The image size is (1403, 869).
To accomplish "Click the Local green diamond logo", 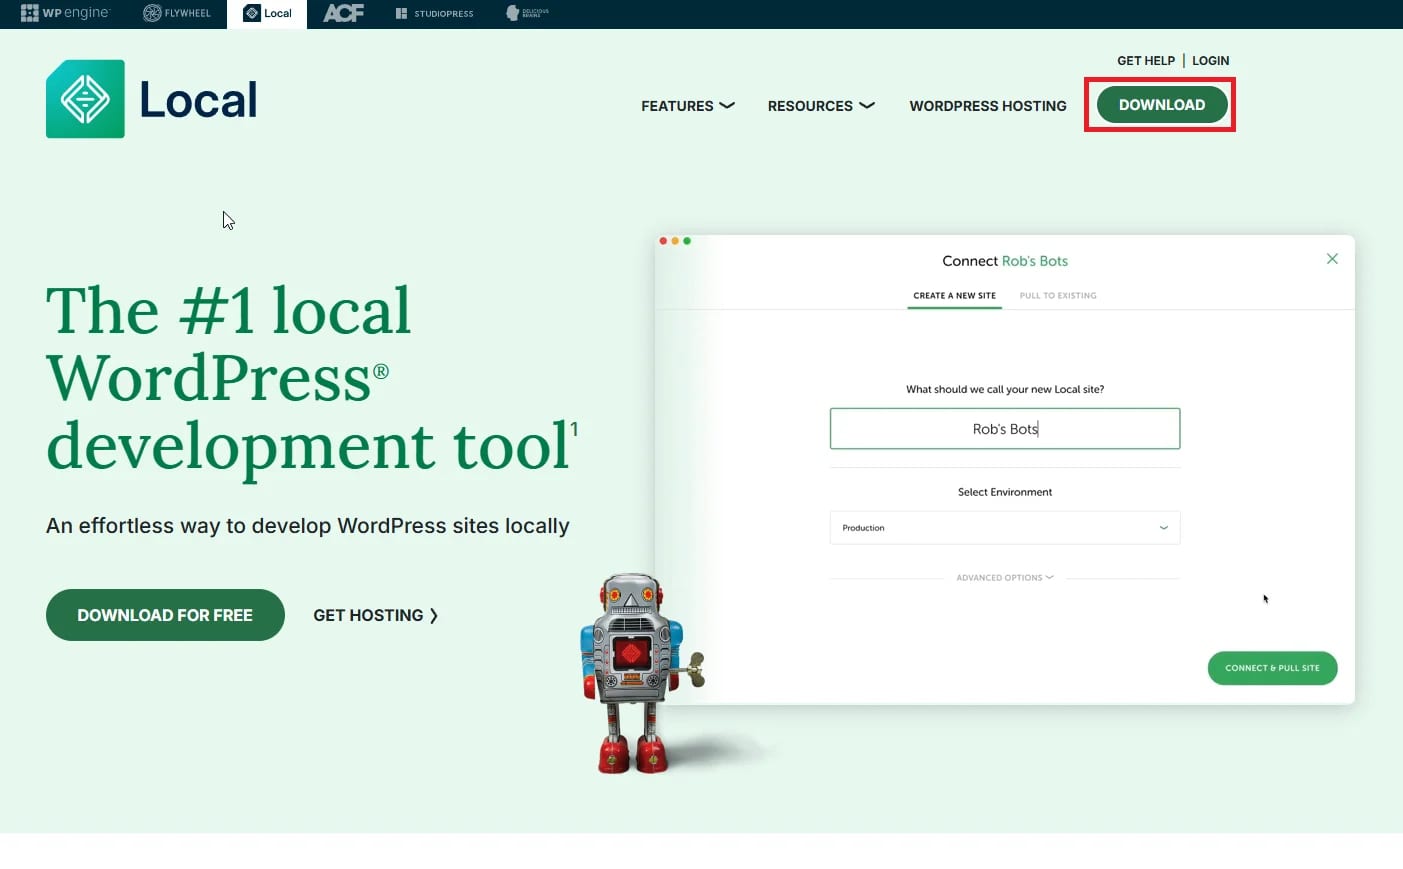I will pyautogui.click(x=84, y=97).
